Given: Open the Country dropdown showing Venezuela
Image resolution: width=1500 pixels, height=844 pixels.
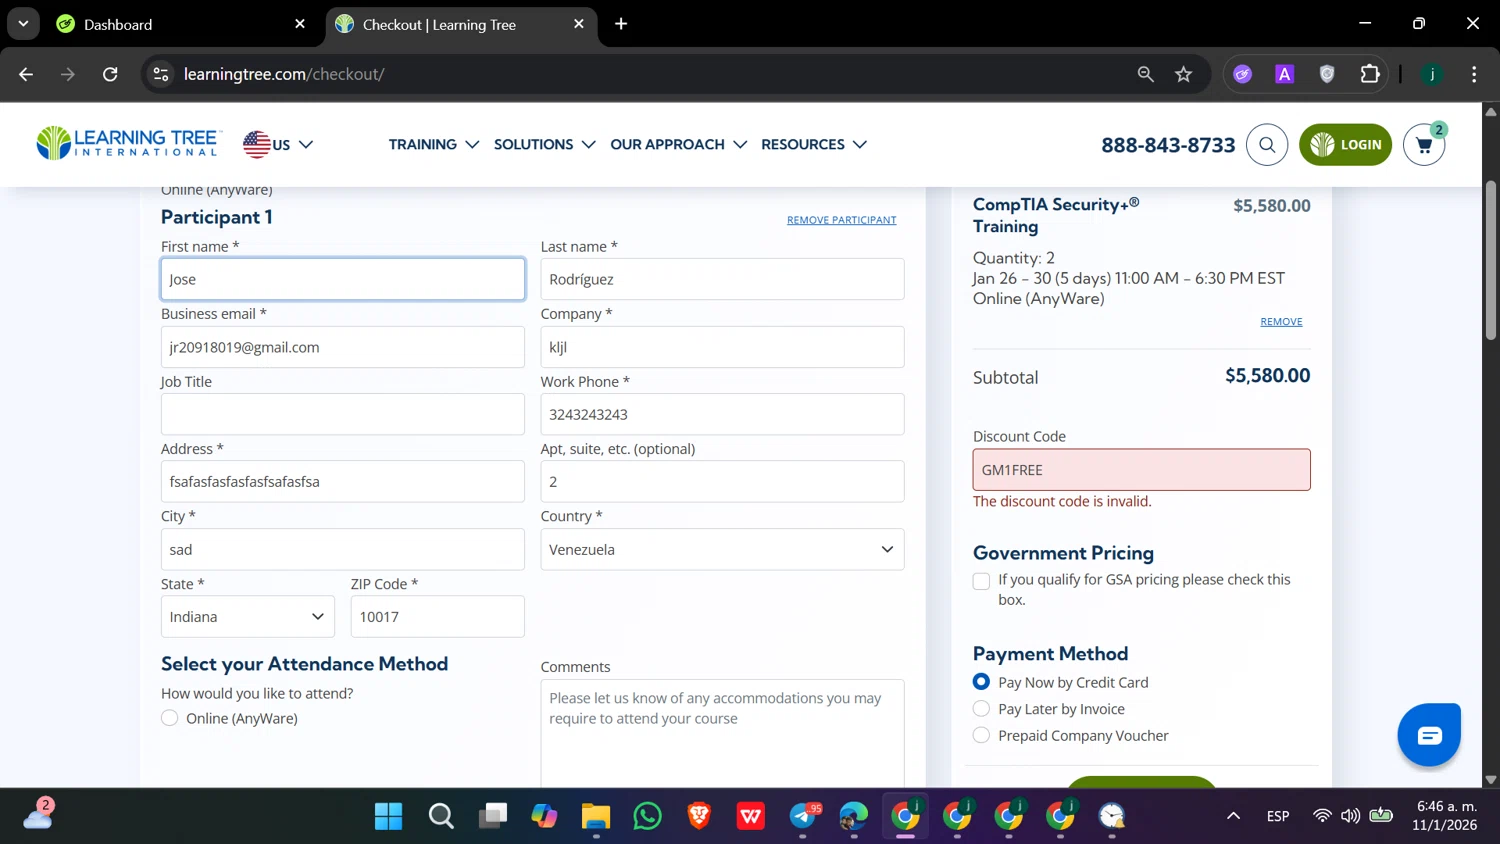Looking at the screenshot, I should (x=722, y=549).
